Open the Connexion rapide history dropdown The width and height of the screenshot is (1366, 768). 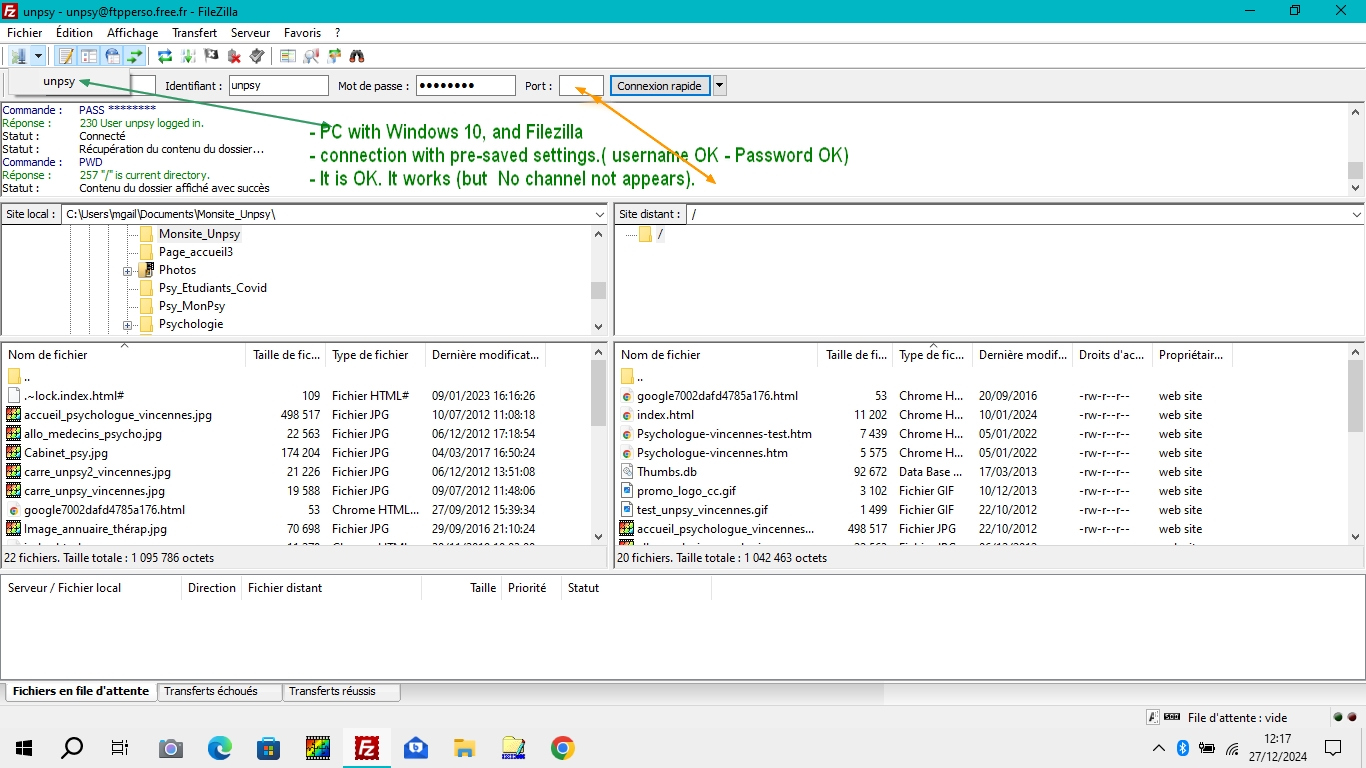tap(718, 85)
